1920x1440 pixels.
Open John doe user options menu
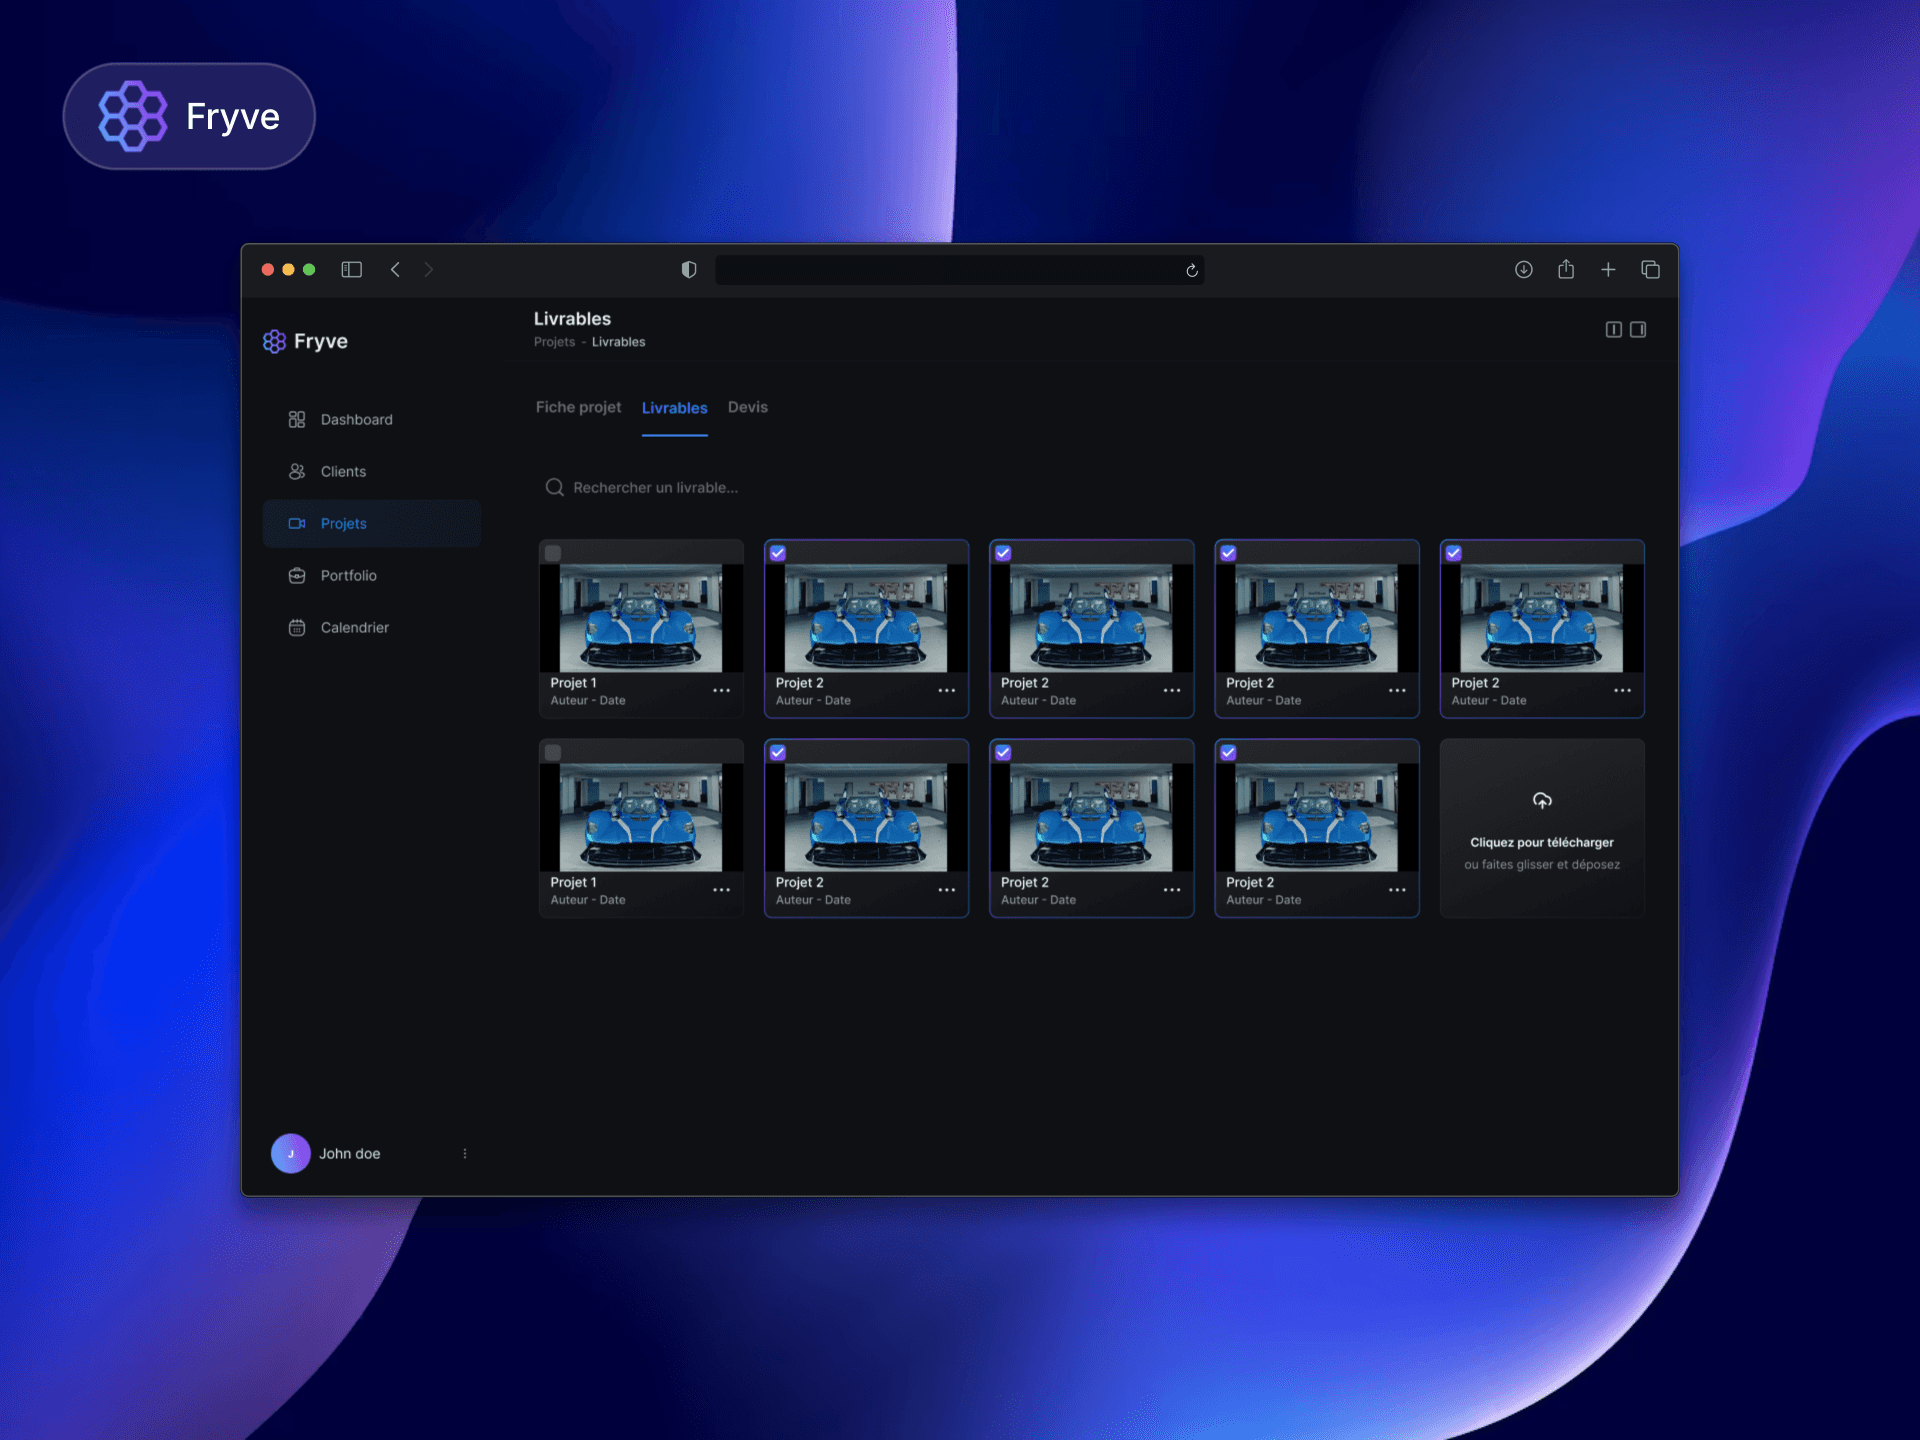pyautogui.click(x=465, y=1153)
